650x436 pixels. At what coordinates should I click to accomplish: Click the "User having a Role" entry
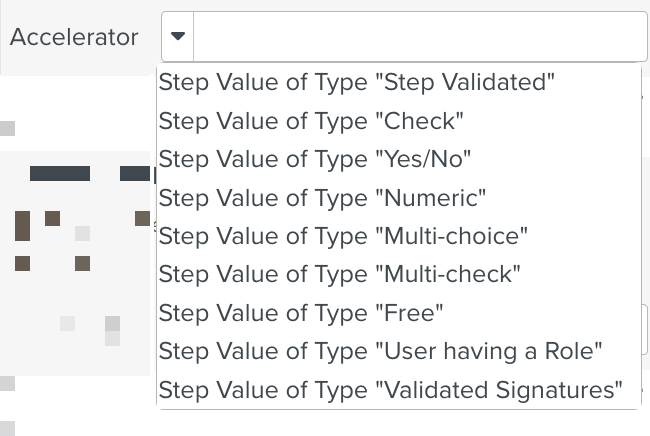click(381, 351)
